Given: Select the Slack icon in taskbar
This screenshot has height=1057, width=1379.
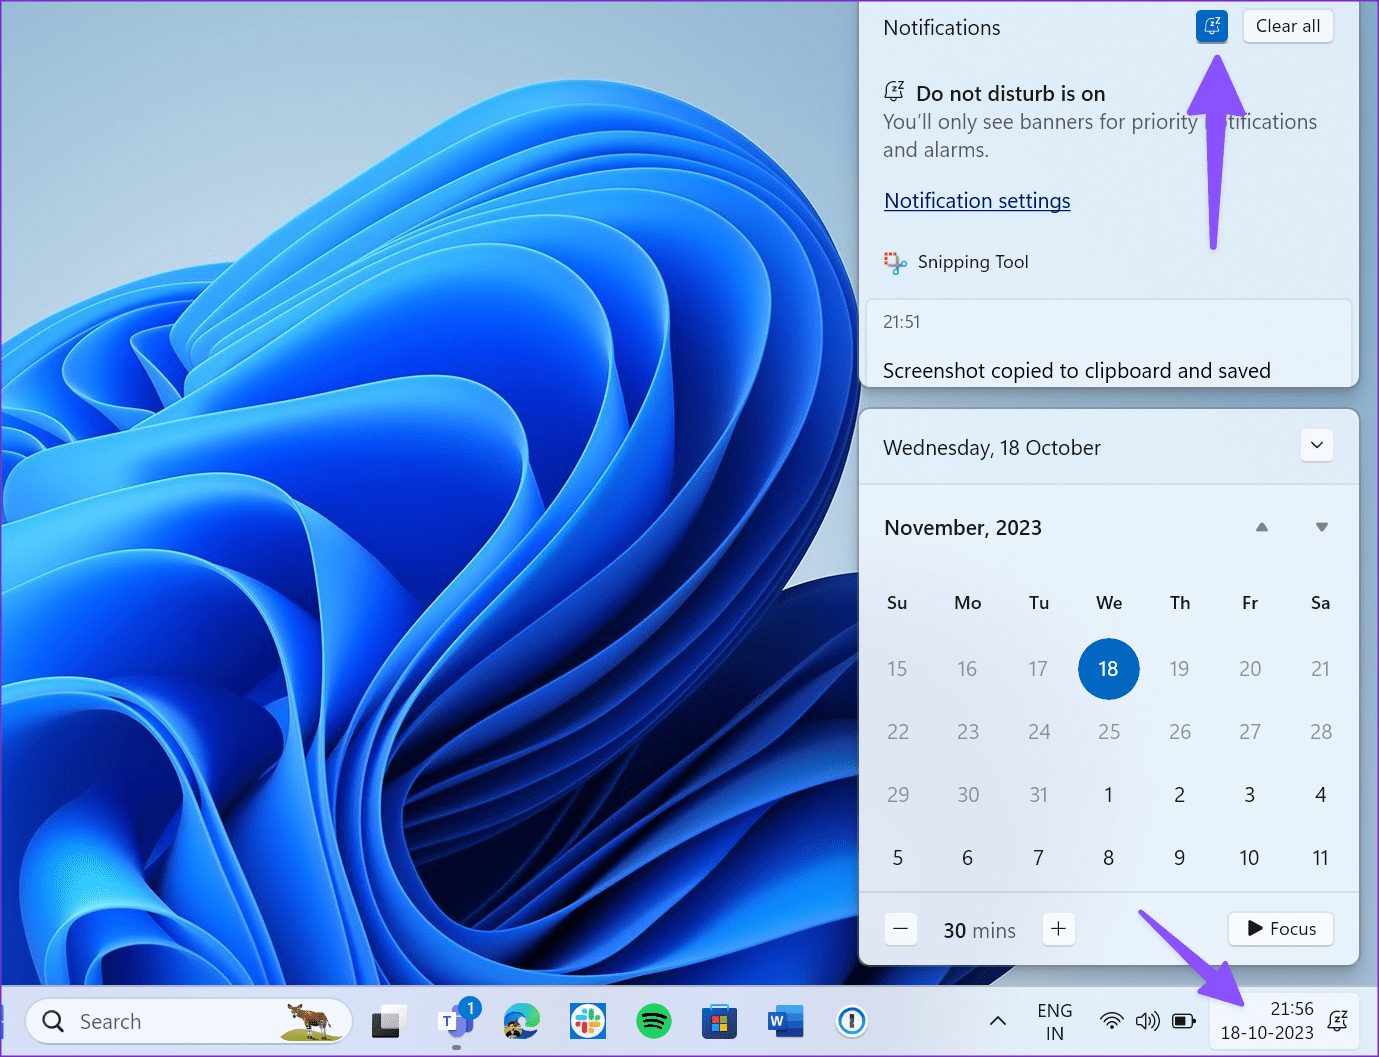Looking at the screenshot, I should point(587,1021).
